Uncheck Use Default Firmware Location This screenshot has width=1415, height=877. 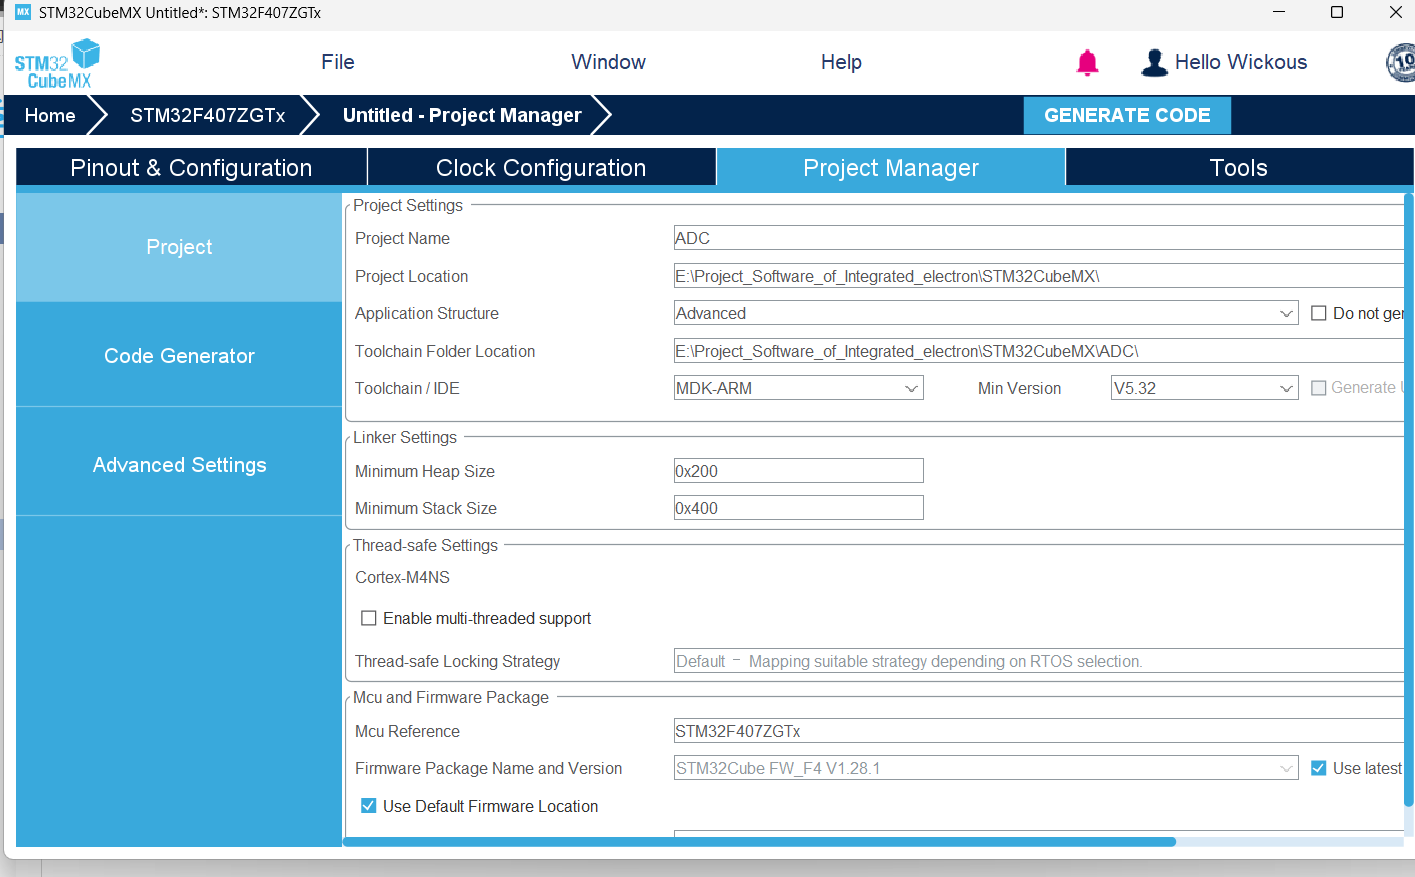pos(369,806)
